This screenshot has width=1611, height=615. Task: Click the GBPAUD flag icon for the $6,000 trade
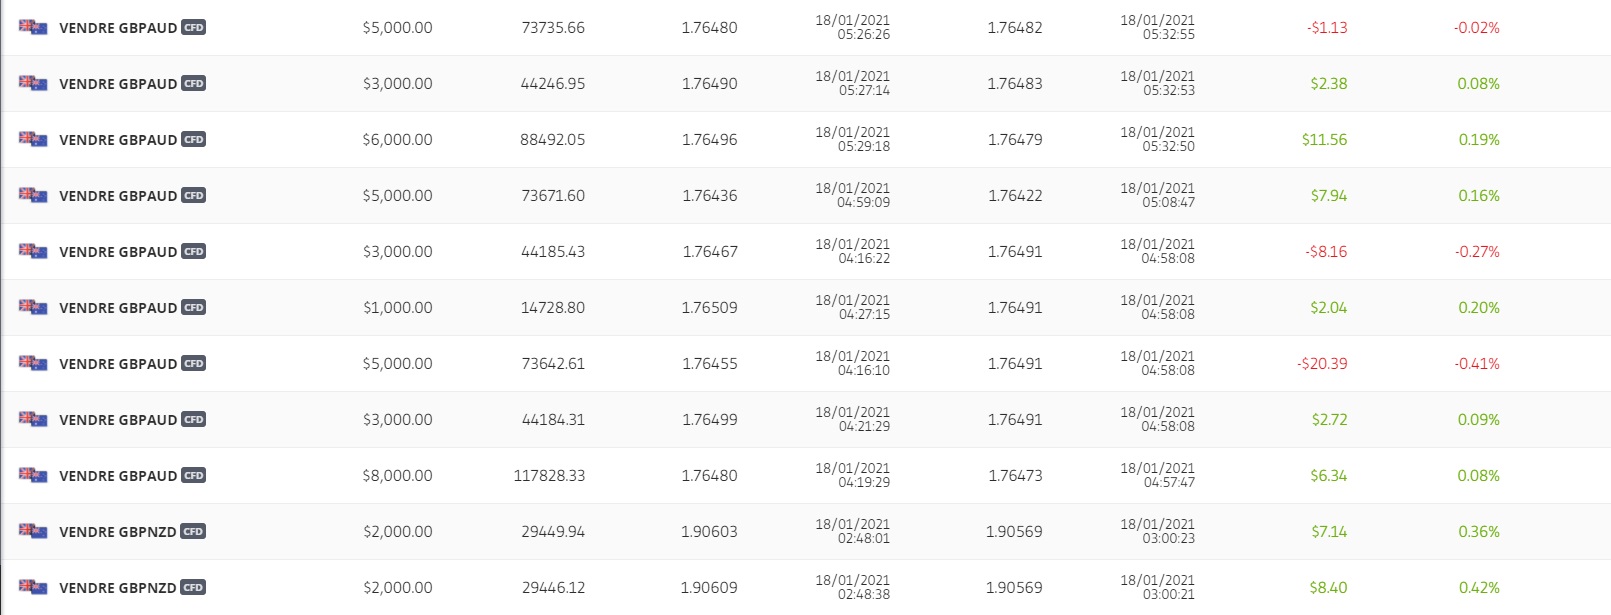pyautogui.click(x=33, y=139)
